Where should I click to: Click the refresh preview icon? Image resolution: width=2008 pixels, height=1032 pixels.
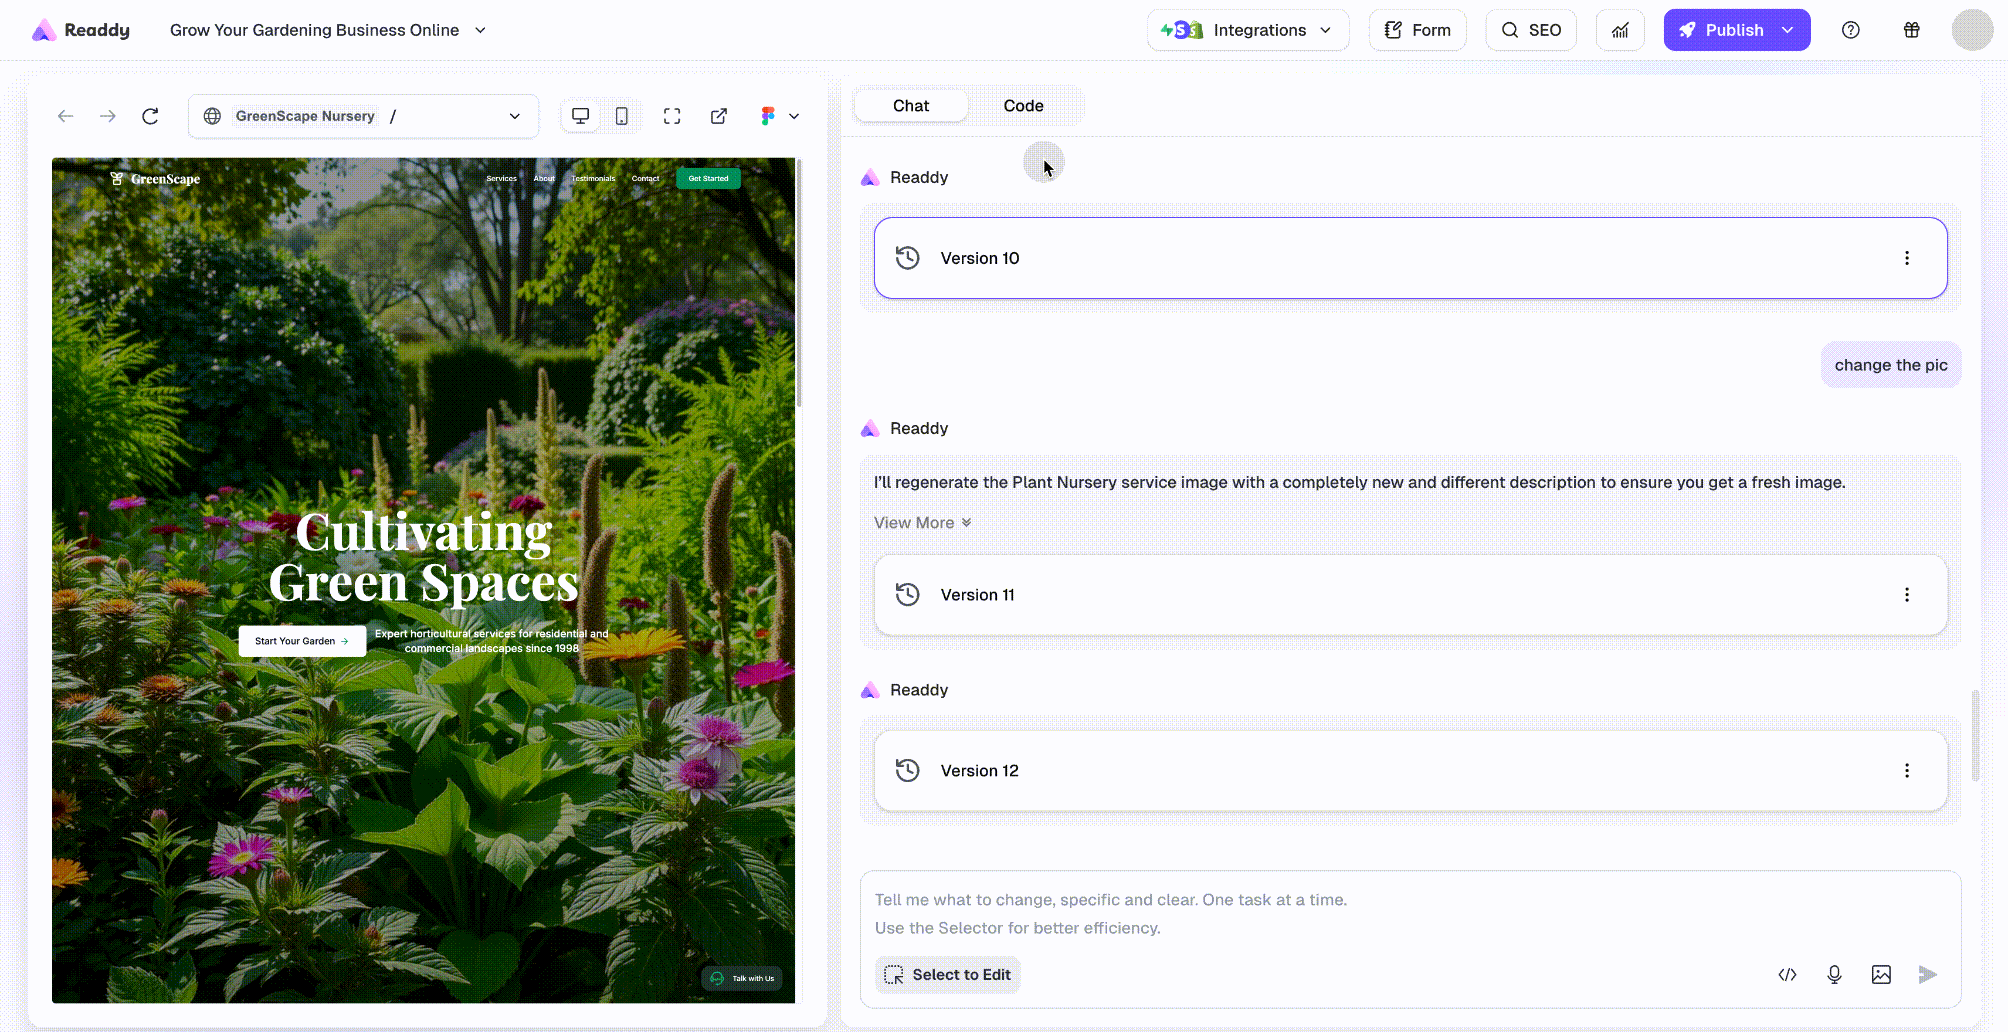coord(150,116)
